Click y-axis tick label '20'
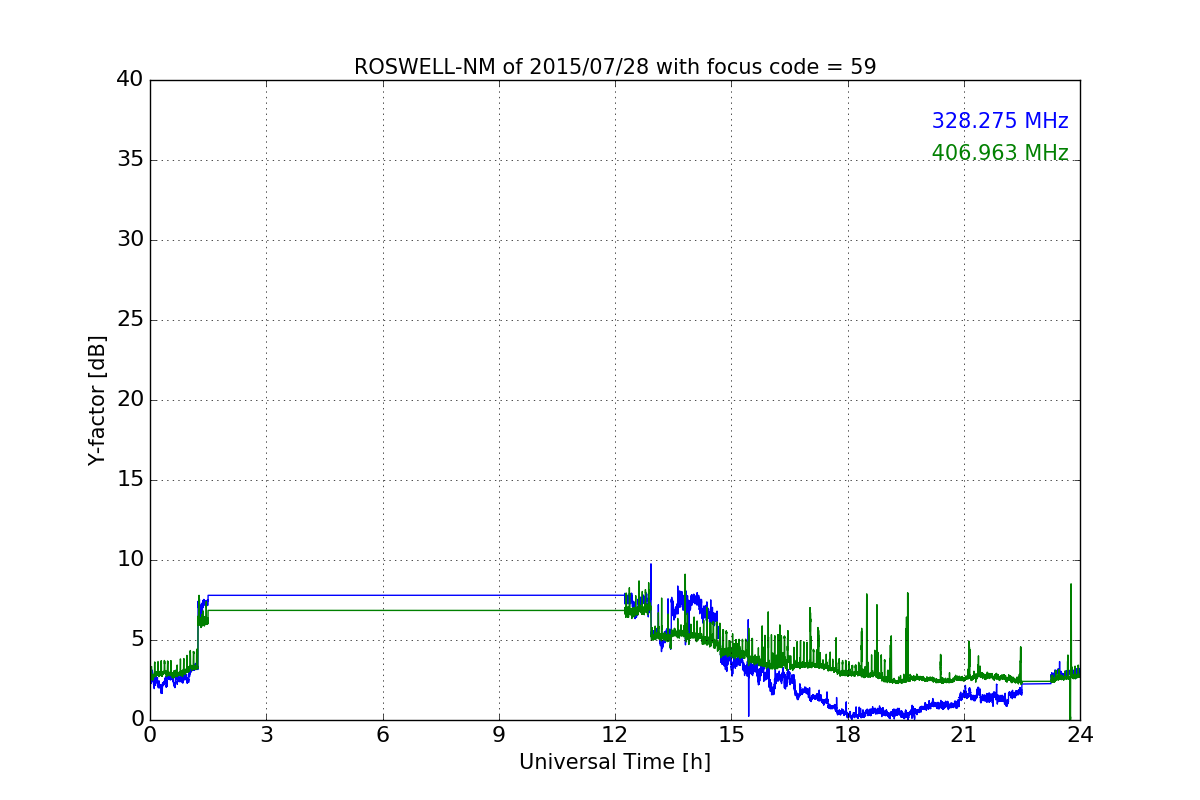The image size is (1200, 800). pyautogui.click(x=130, y=399)
